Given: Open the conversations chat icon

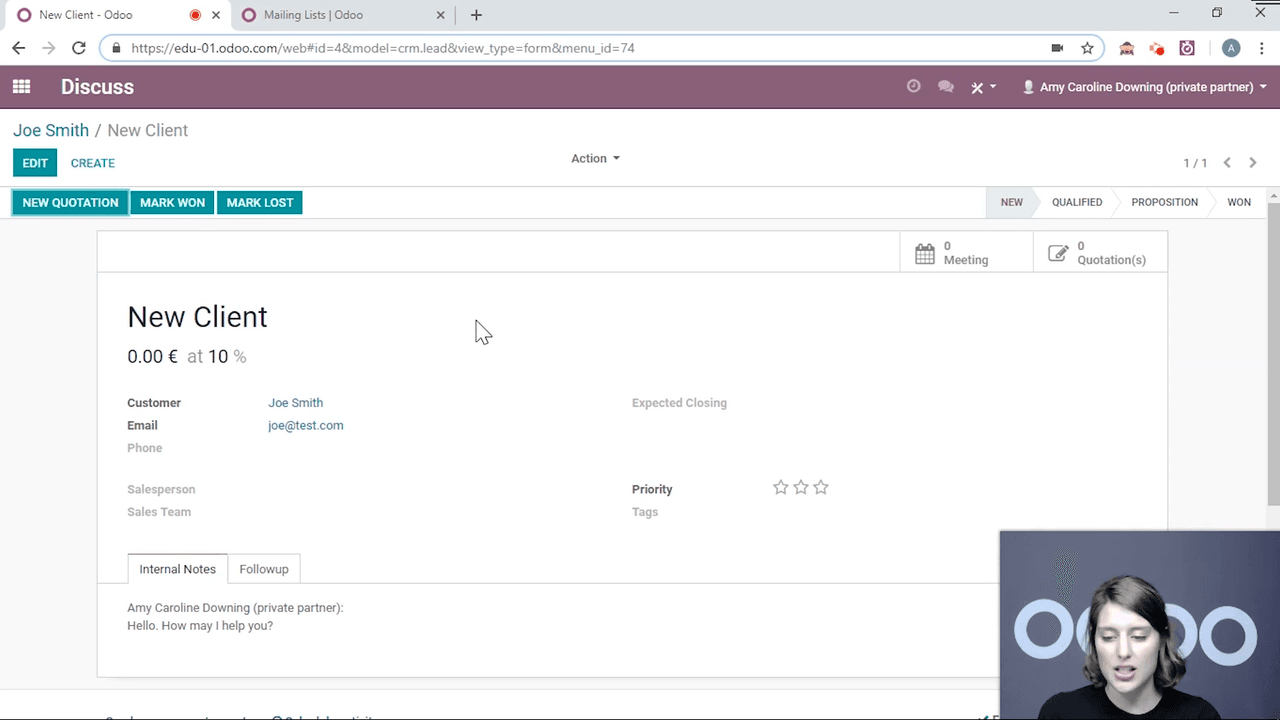Looking at the screenshot, I should pos(945,87).
